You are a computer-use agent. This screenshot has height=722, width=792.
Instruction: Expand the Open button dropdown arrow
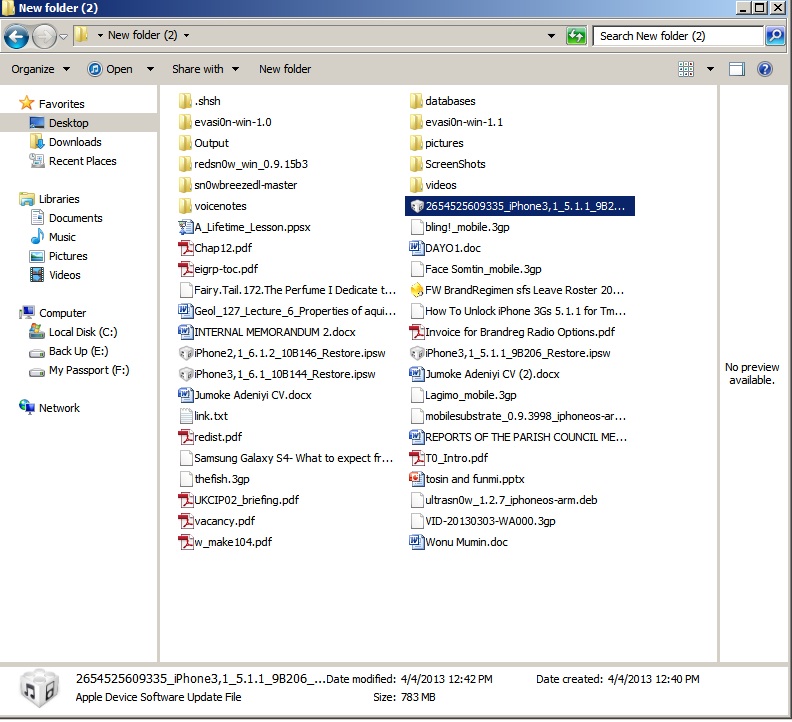tap(150, 69)
